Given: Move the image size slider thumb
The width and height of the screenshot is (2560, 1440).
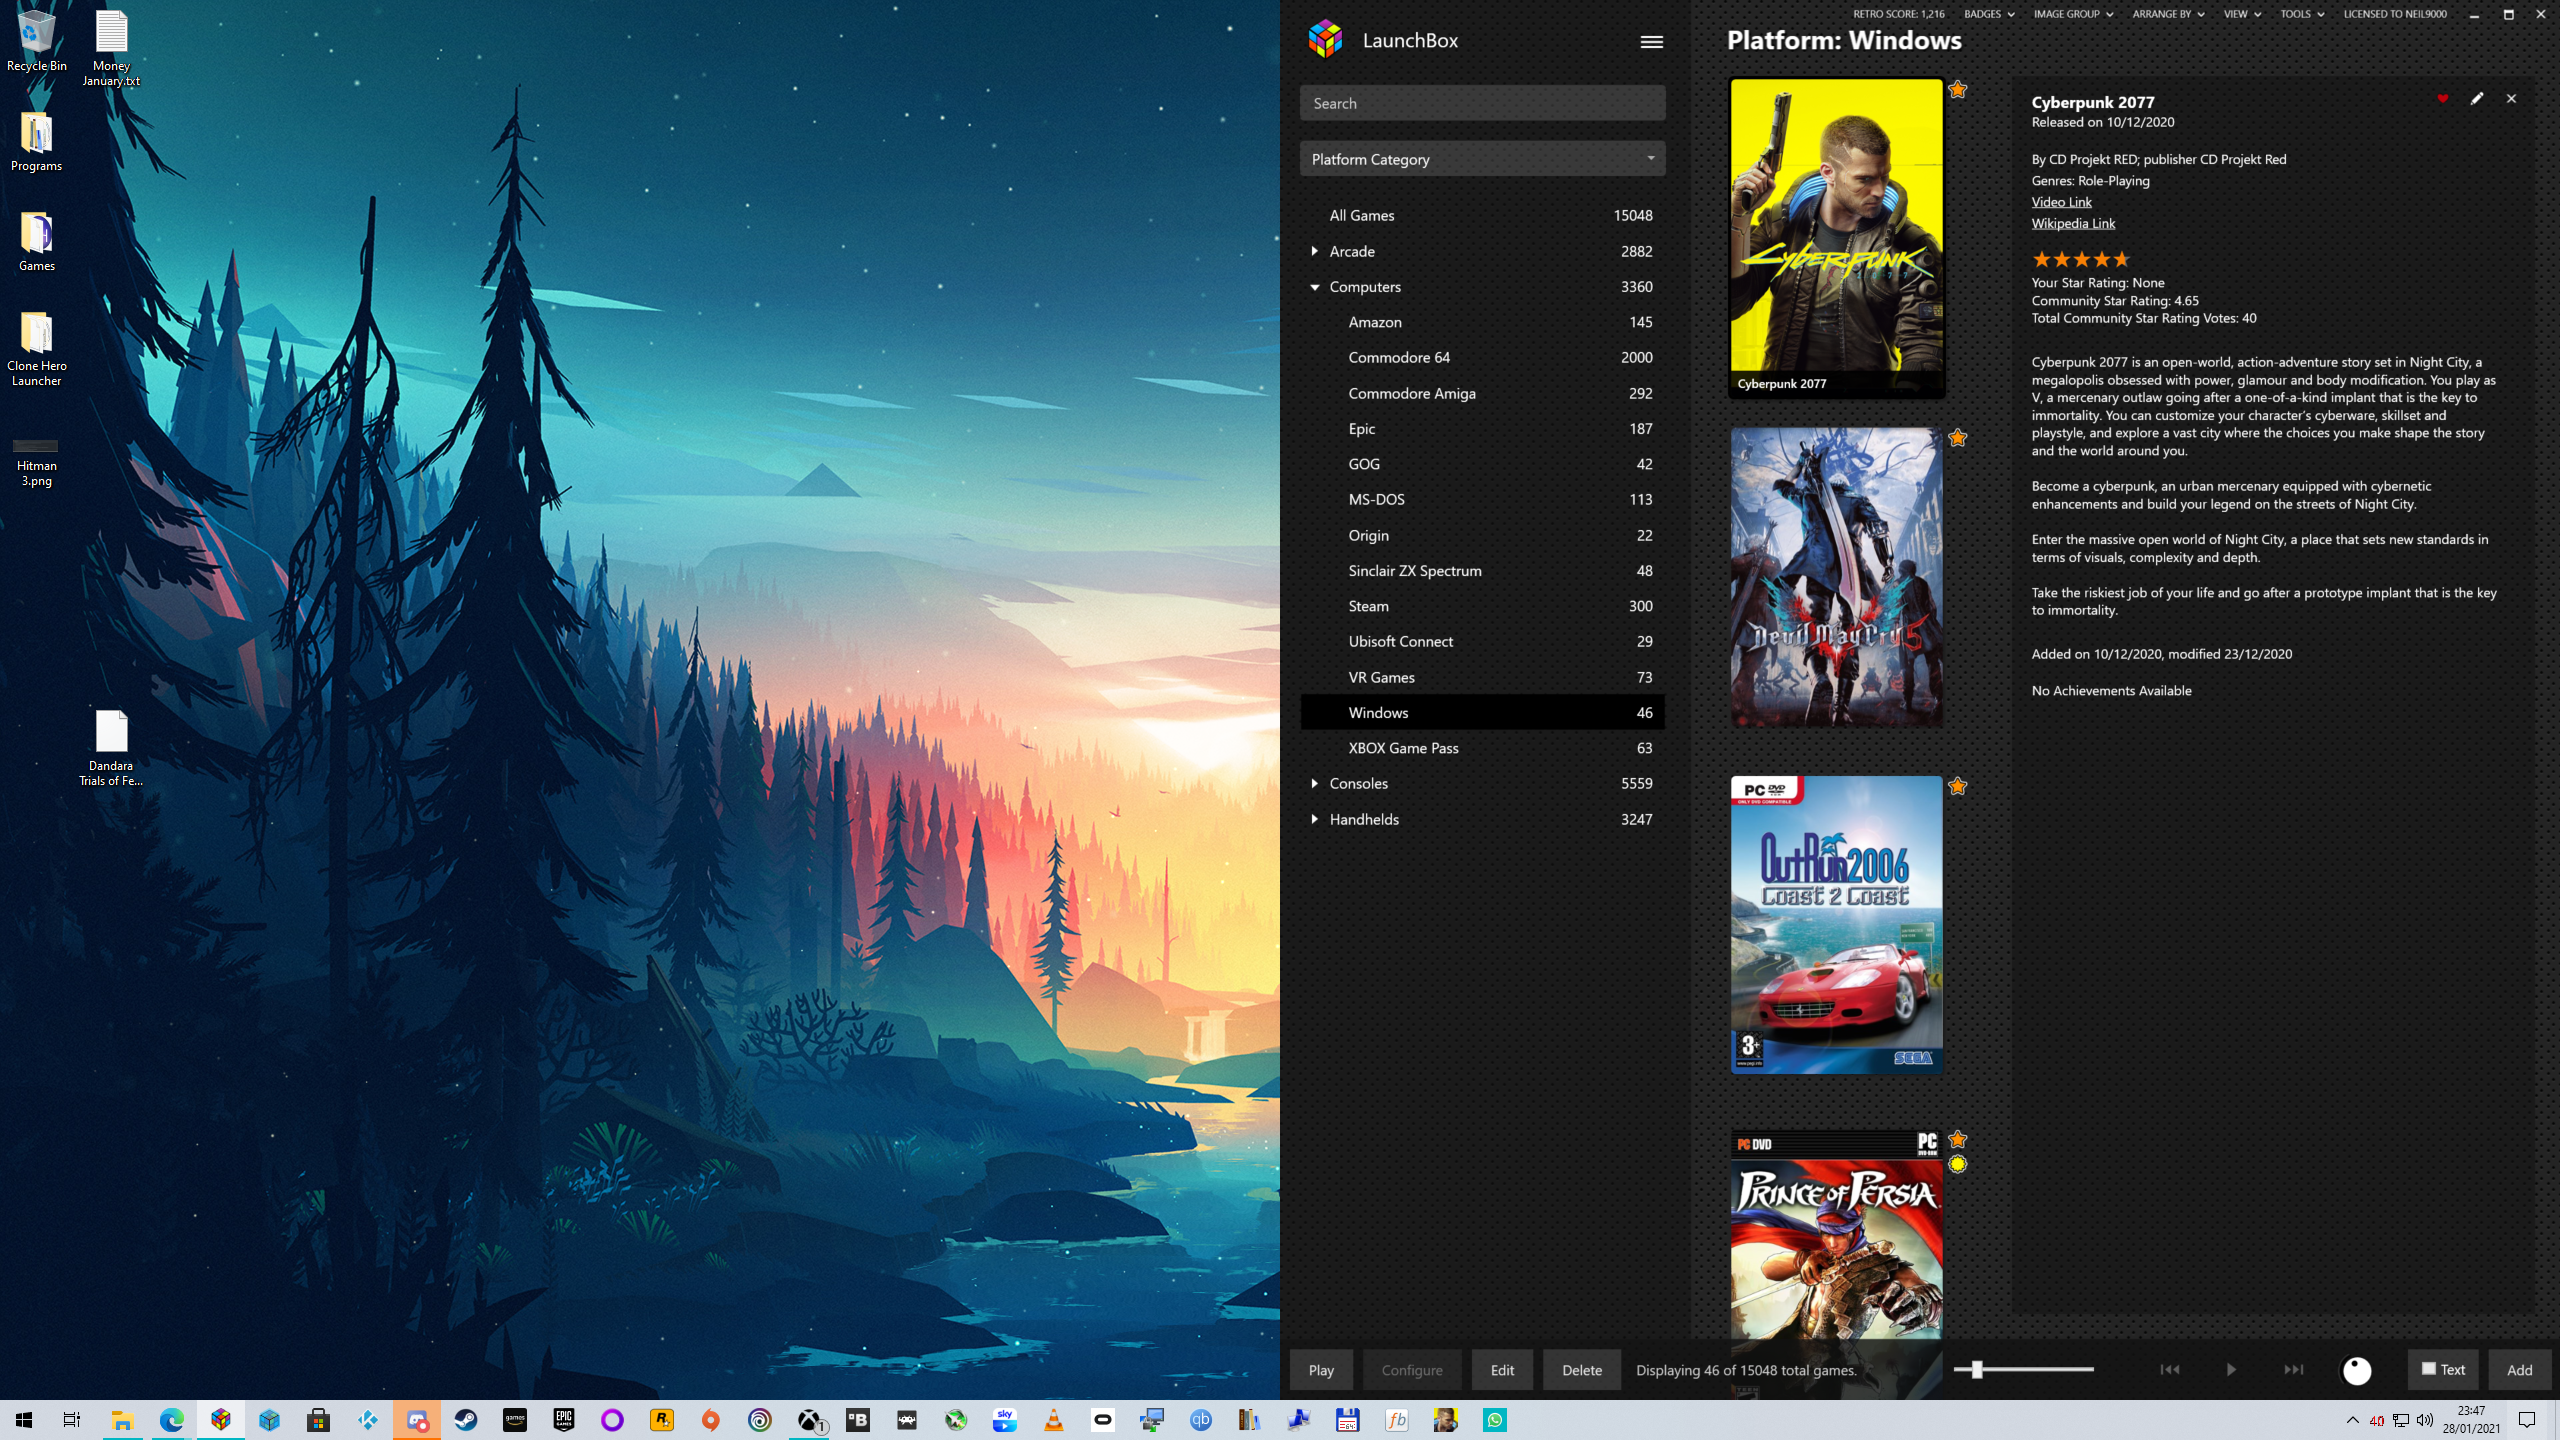Looking at the screenshot, I should click(1976, 1370).
